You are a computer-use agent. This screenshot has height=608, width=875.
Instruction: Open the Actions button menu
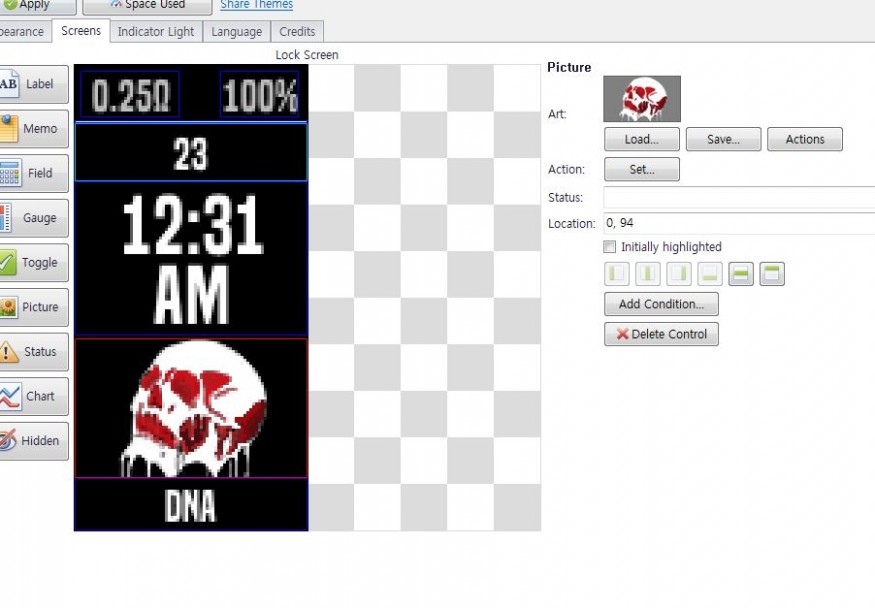pos(805,139)
